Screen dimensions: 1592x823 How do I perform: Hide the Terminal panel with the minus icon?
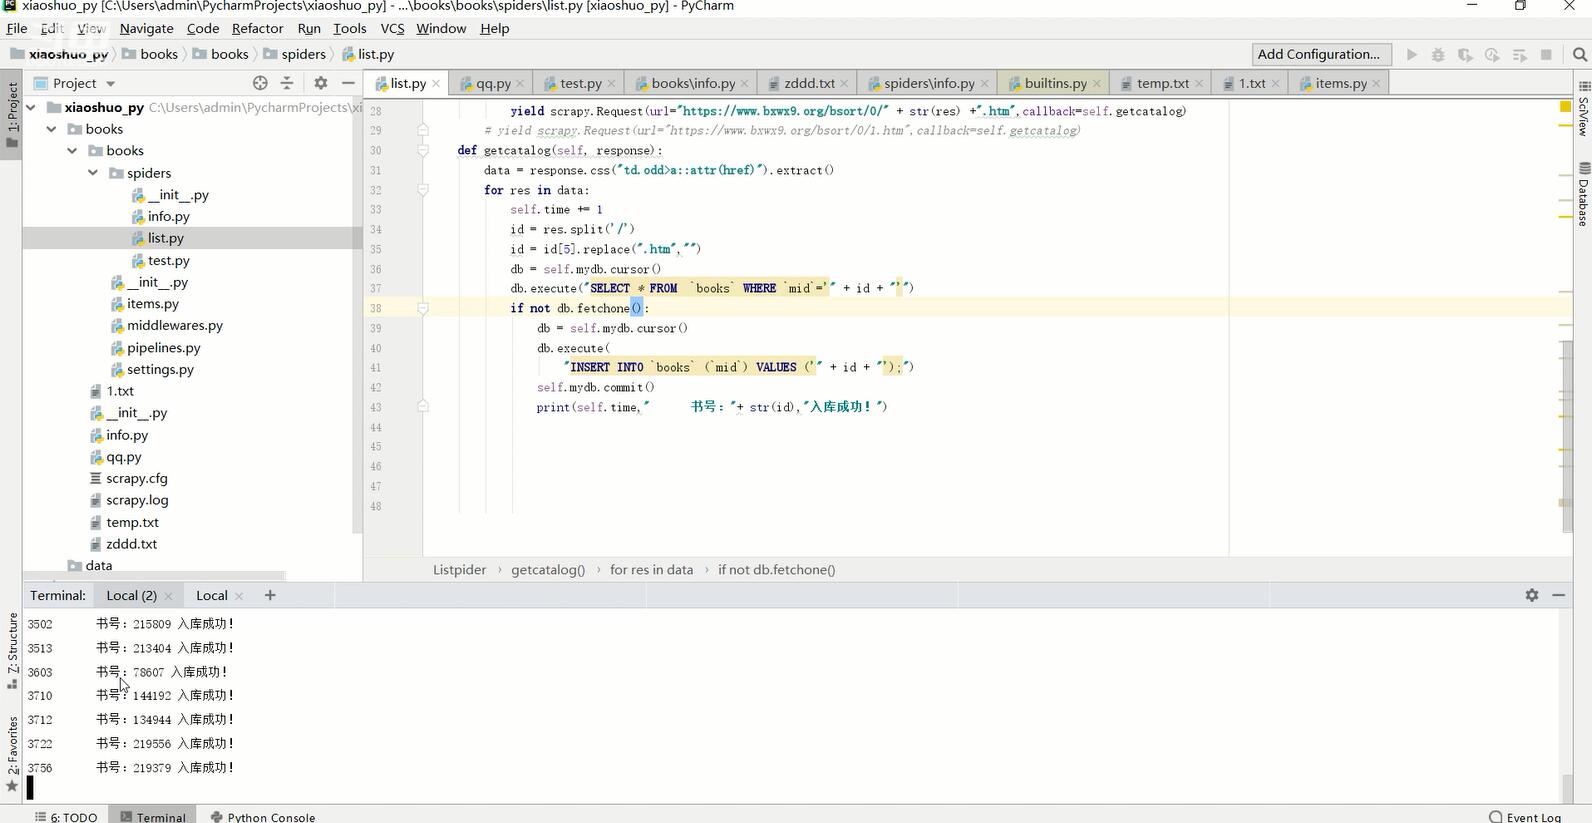point(1558,595)
